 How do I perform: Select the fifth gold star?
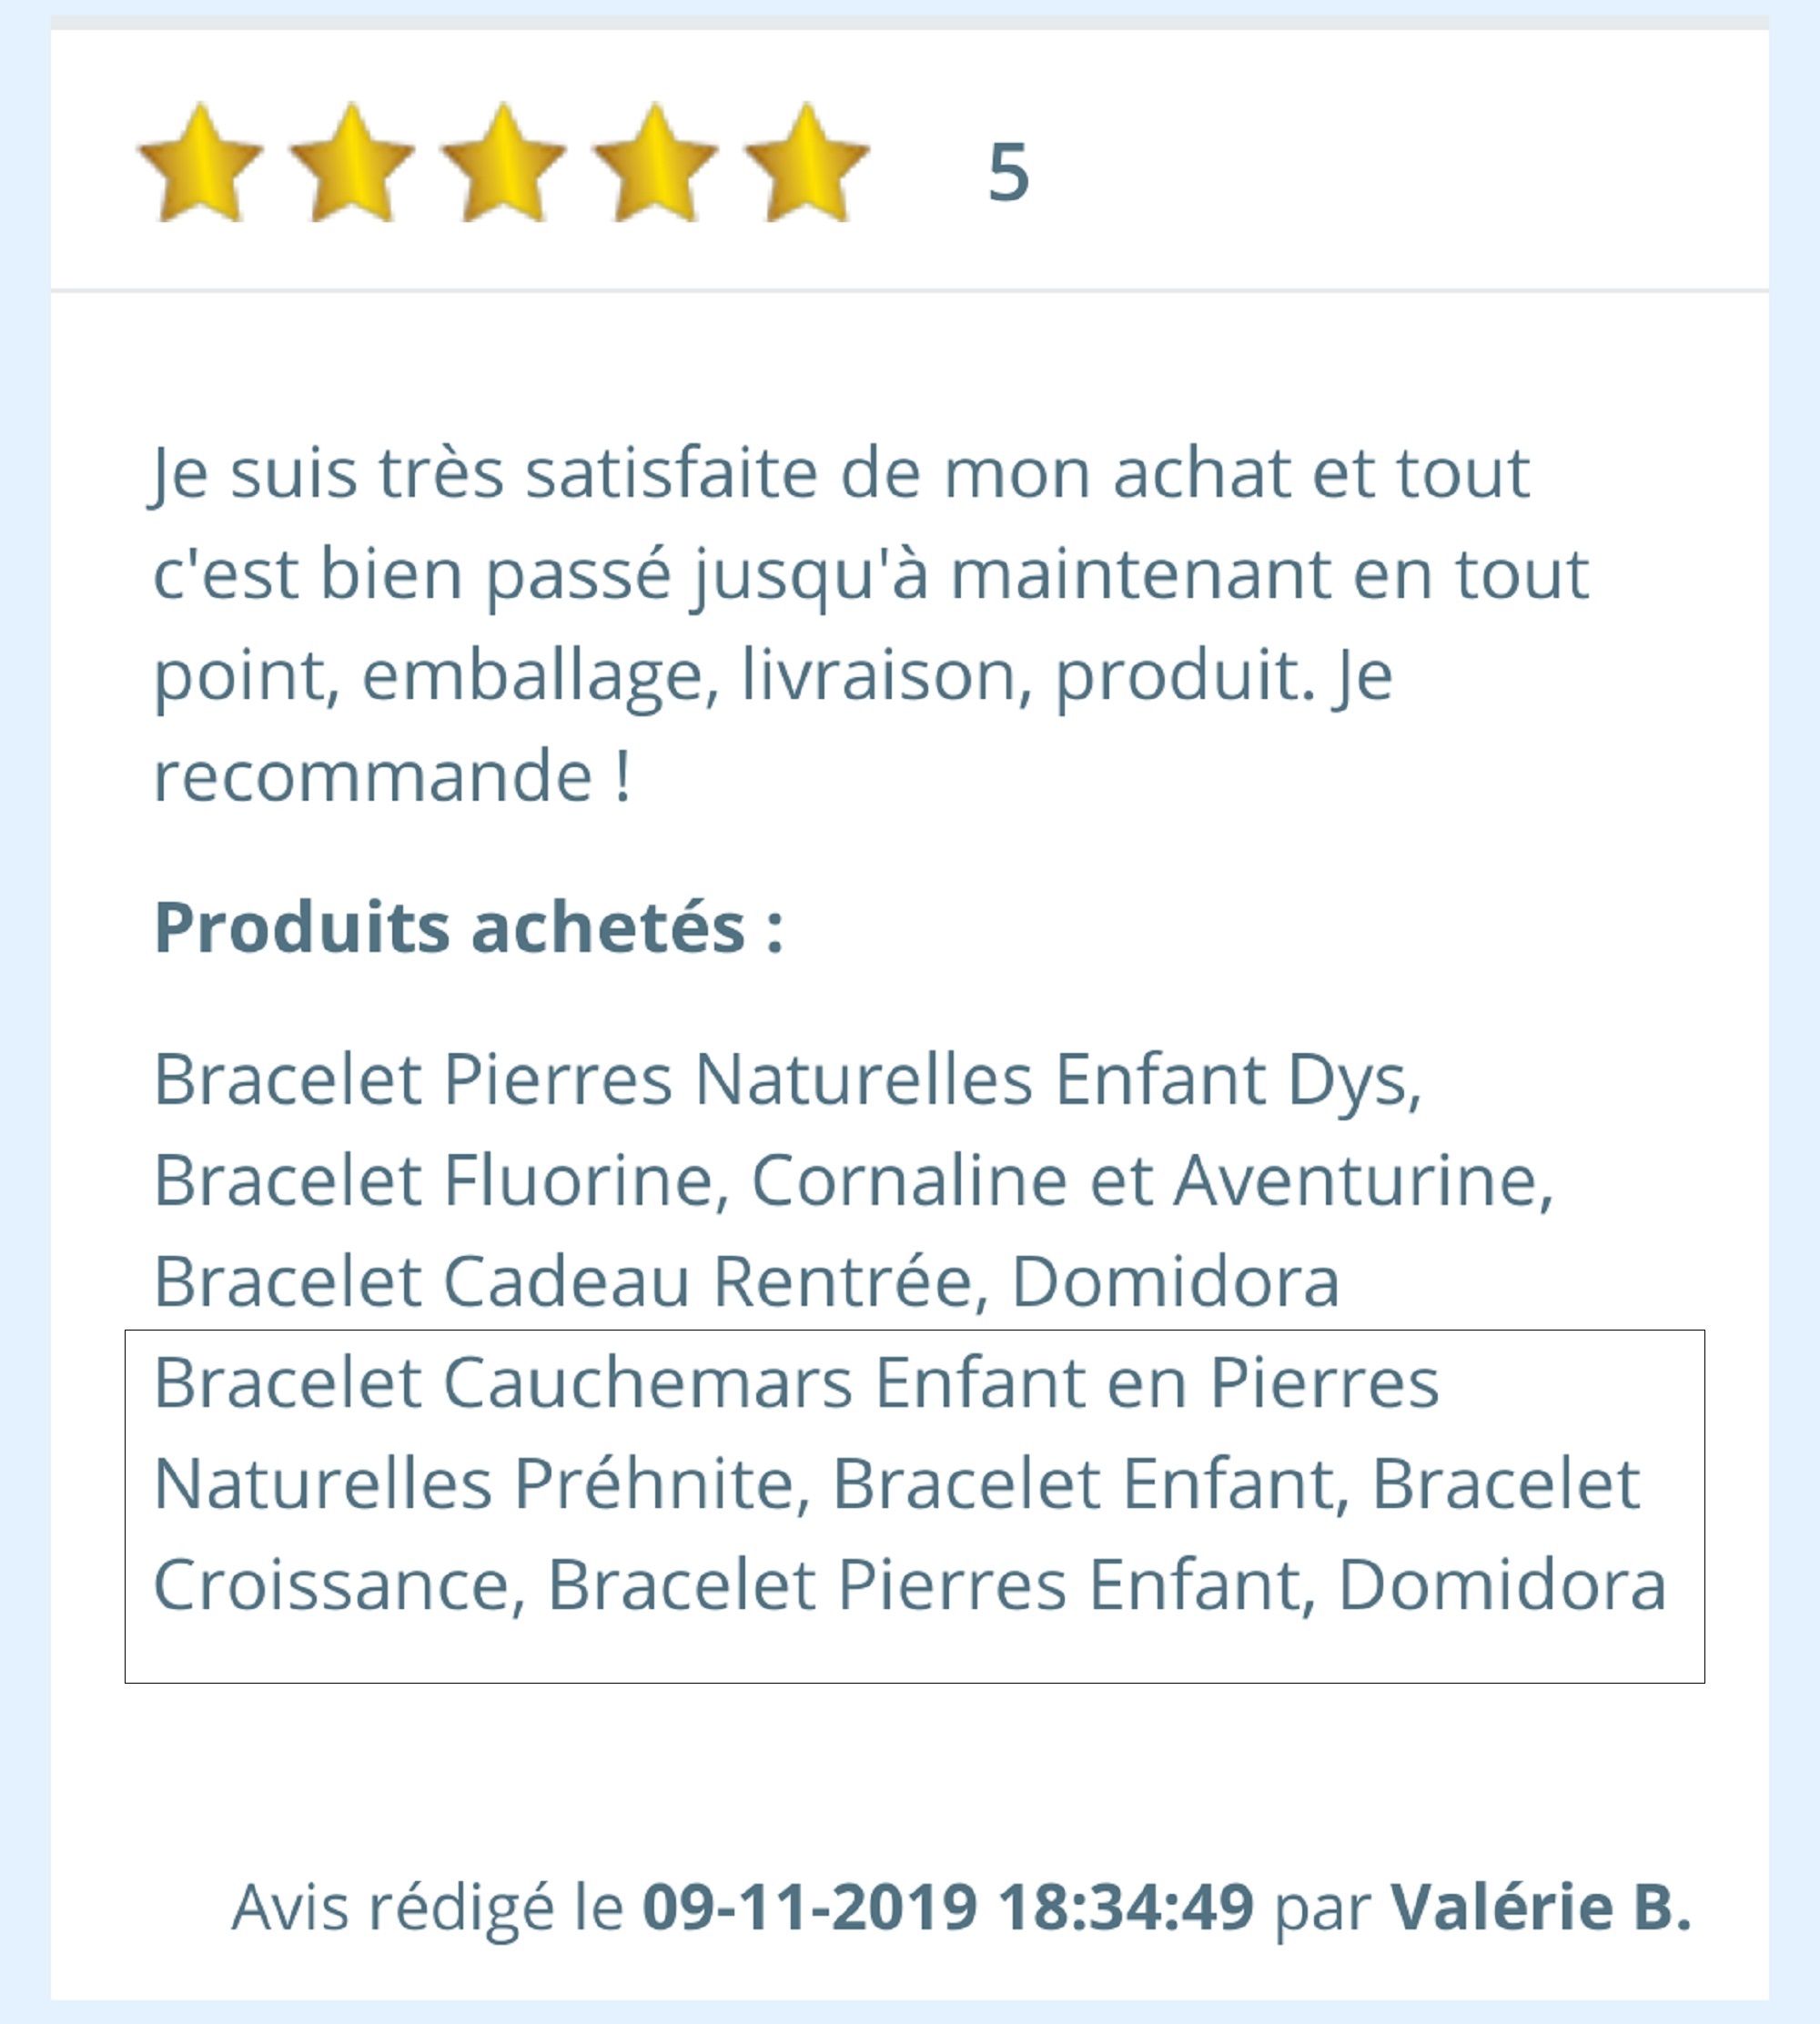click(x=807, y=163)
